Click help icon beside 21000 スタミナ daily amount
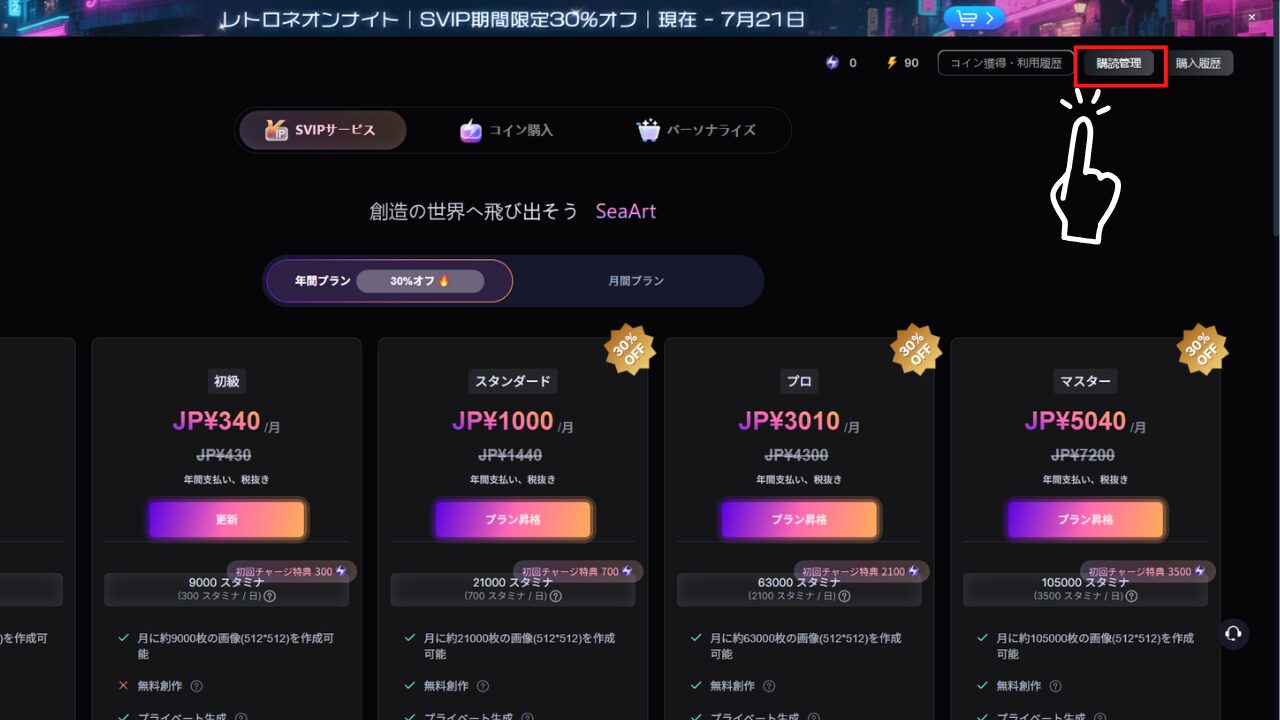 click(556, 596)
